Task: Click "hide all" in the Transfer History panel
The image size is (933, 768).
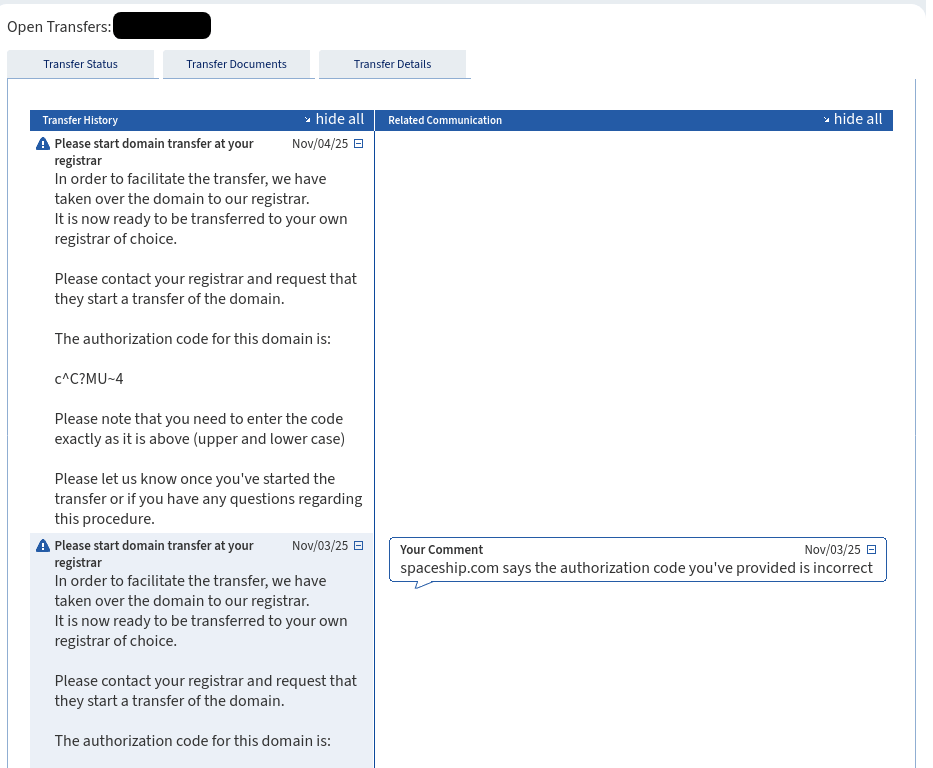Action: 340,118
